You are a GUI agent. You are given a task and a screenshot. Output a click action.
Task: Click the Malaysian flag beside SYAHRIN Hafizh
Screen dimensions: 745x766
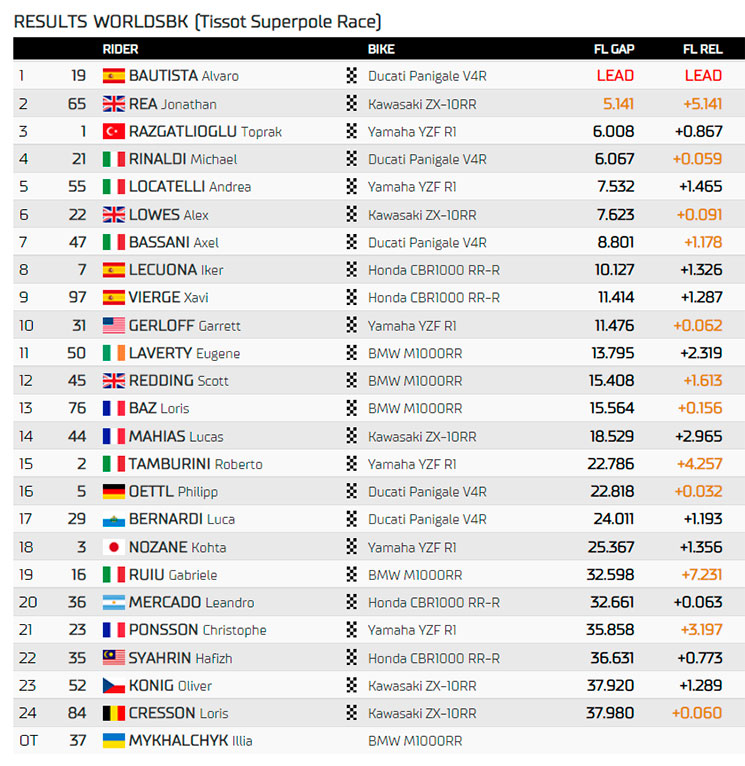[113, 658]
